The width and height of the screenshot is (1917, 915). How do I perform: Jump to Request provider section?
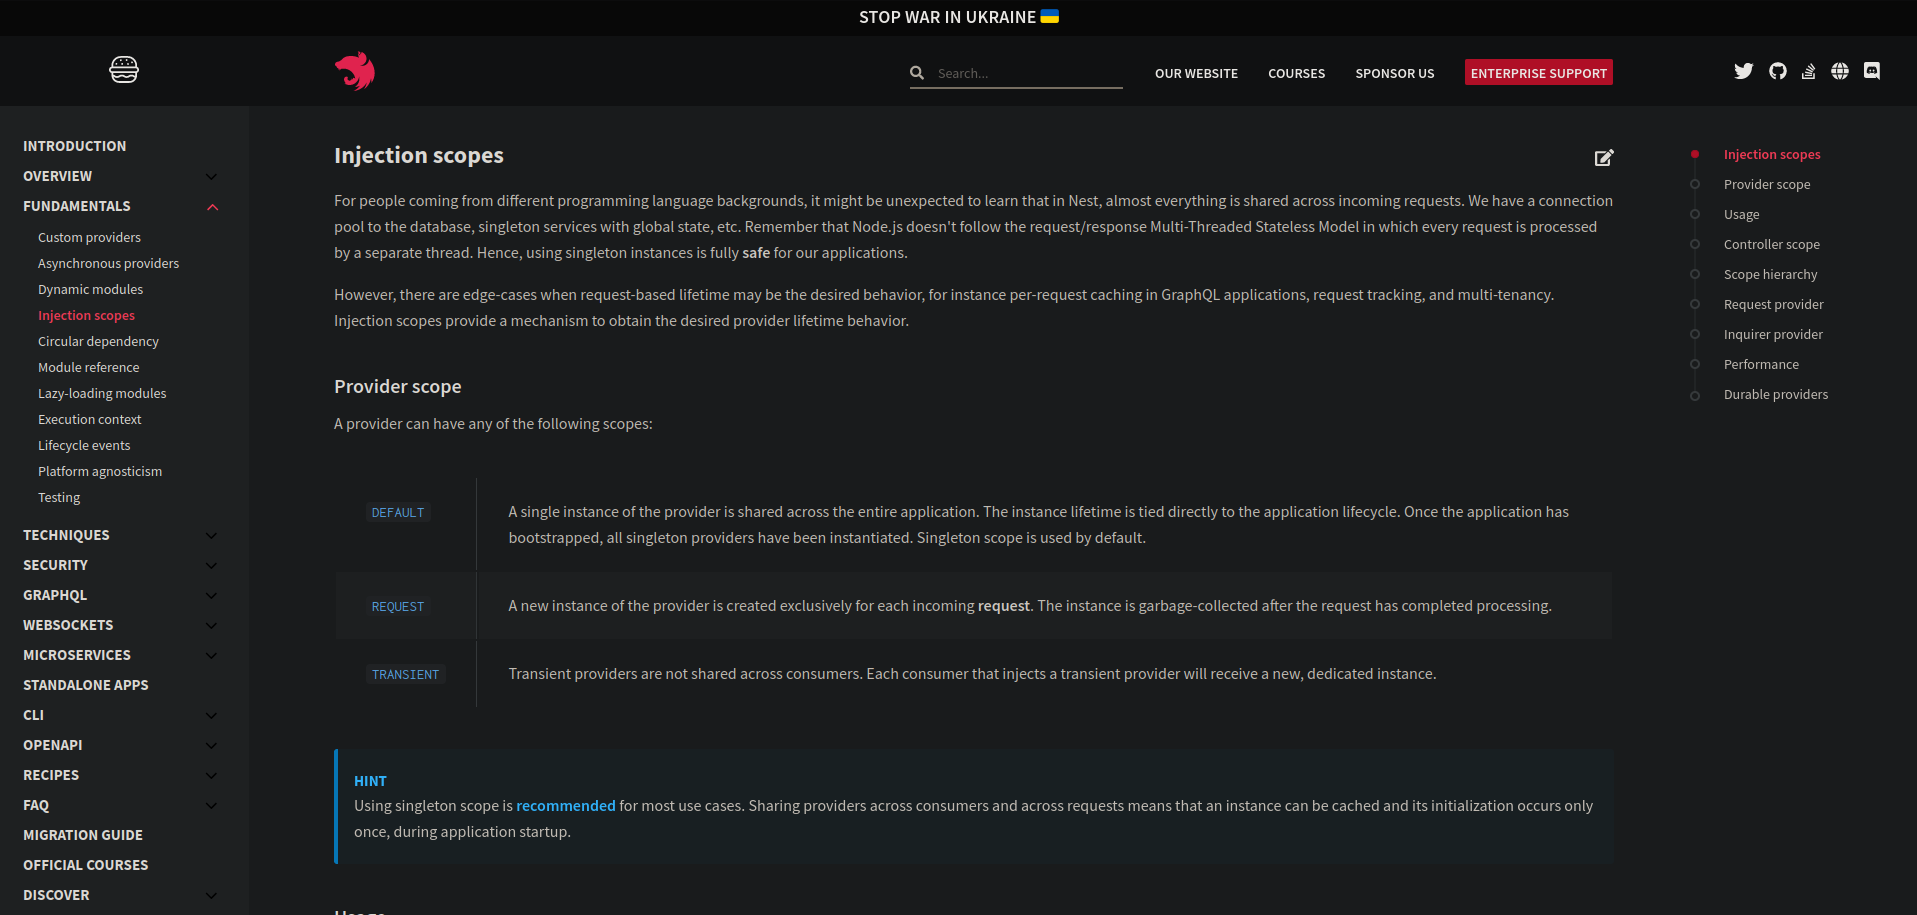pyautogui.click(x=1773, y=304)
